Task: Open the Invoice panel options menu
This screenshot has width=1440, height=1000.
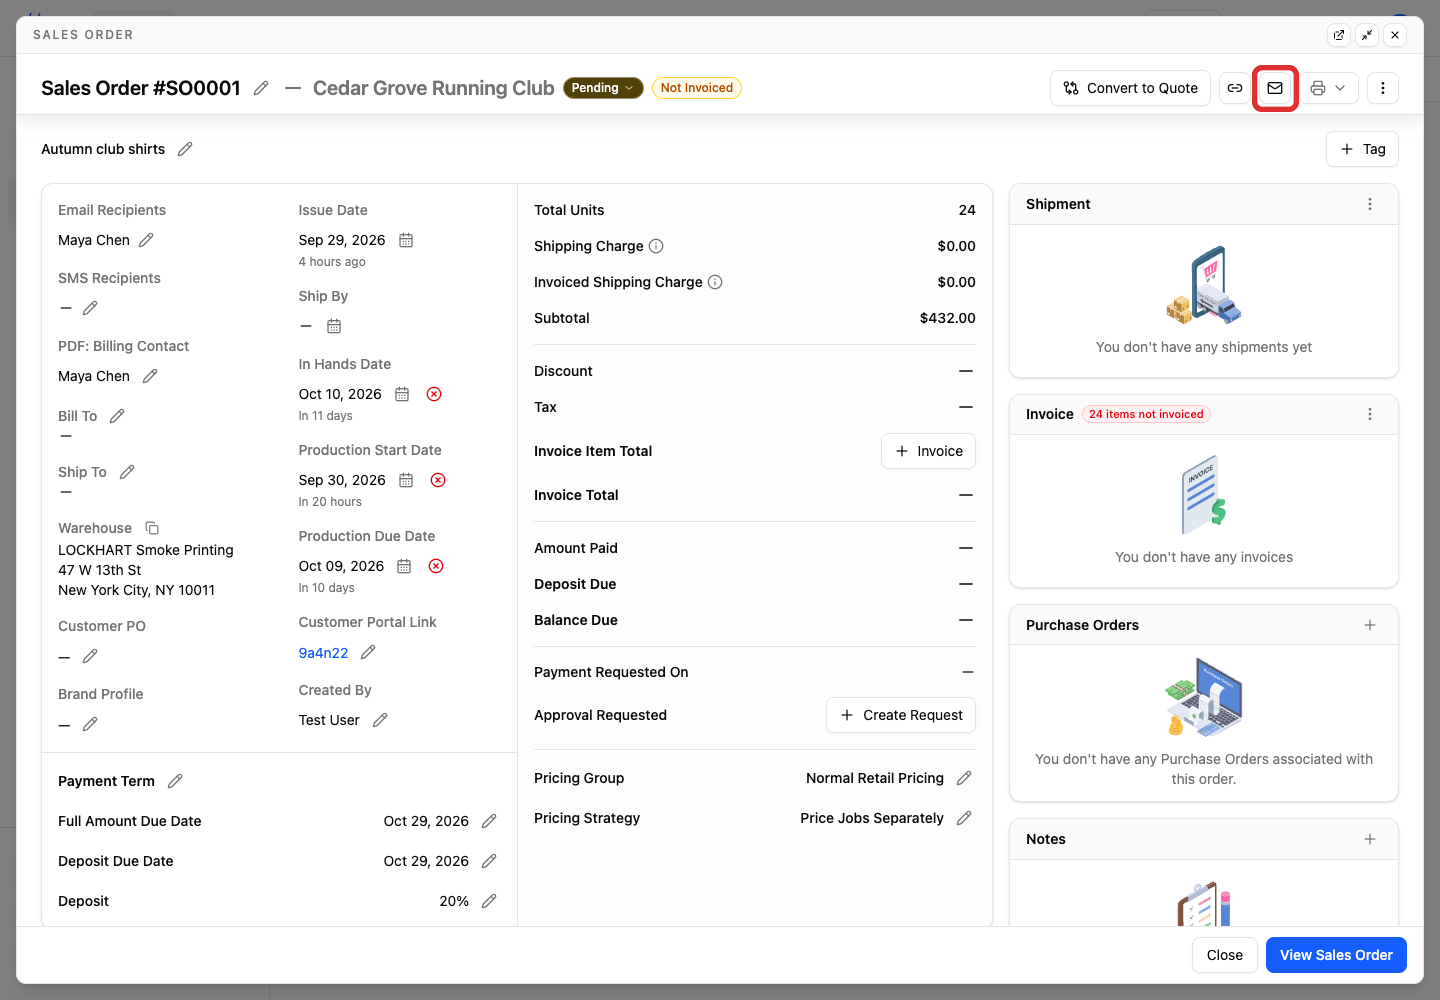Action: (1370, 414)
